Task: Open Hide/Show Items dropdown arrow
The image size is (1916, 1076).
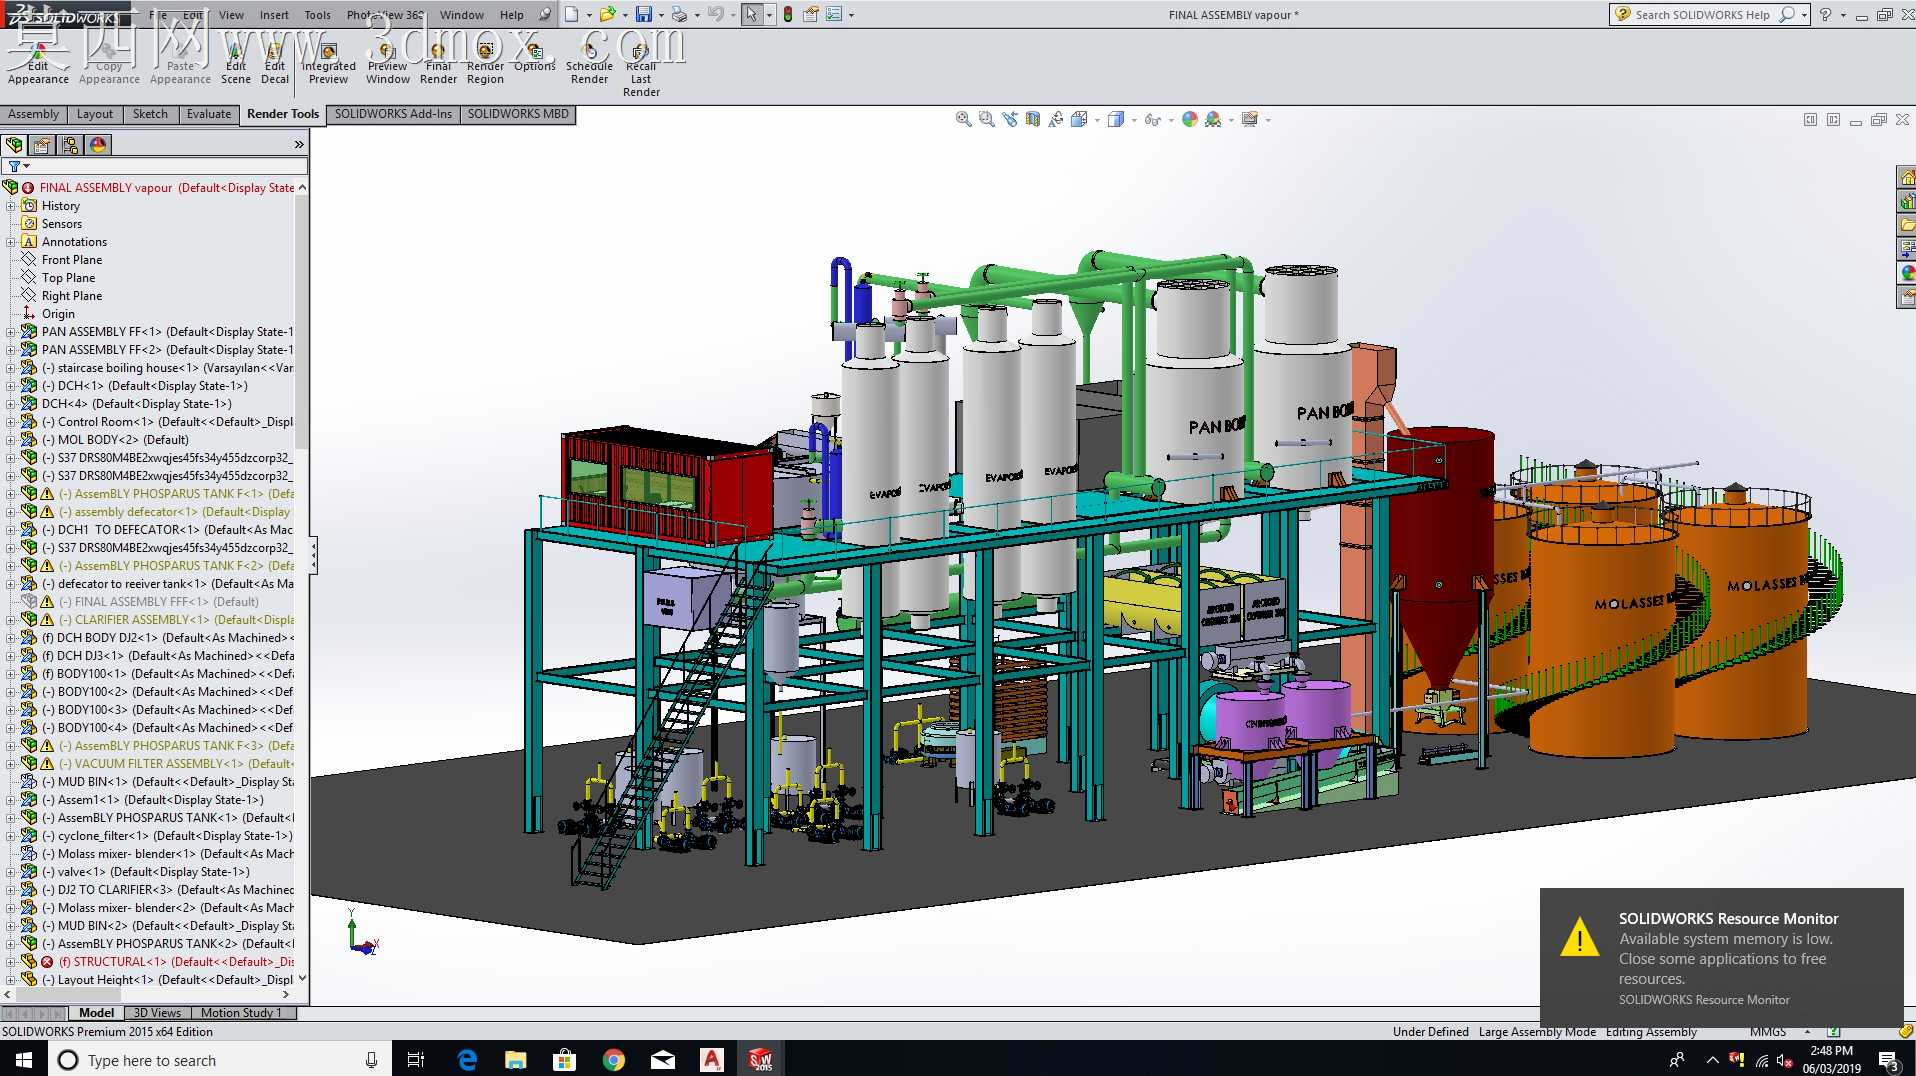Action: click(1171, 120)
